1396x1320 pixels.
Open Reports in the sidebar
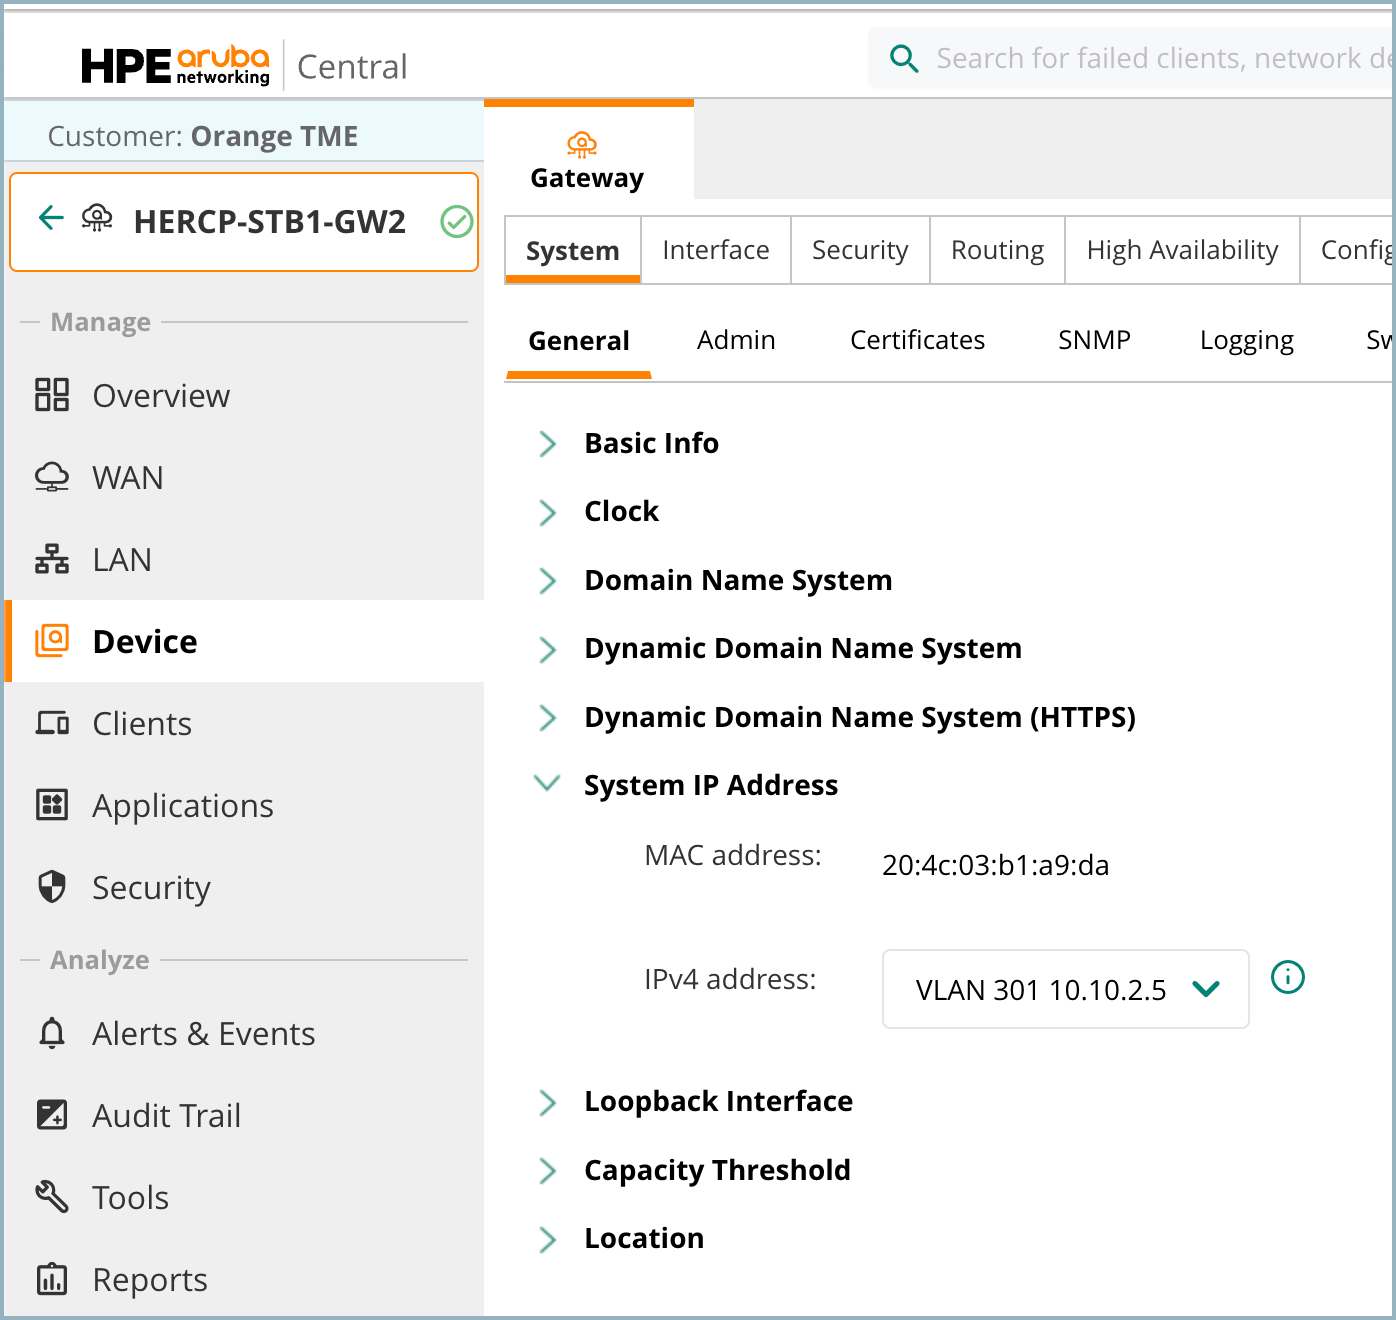coord(244,1279)
